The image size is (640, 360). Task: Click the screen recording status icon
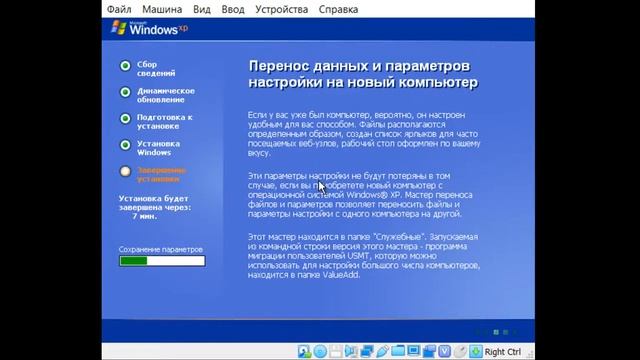[x=429, y=351]
